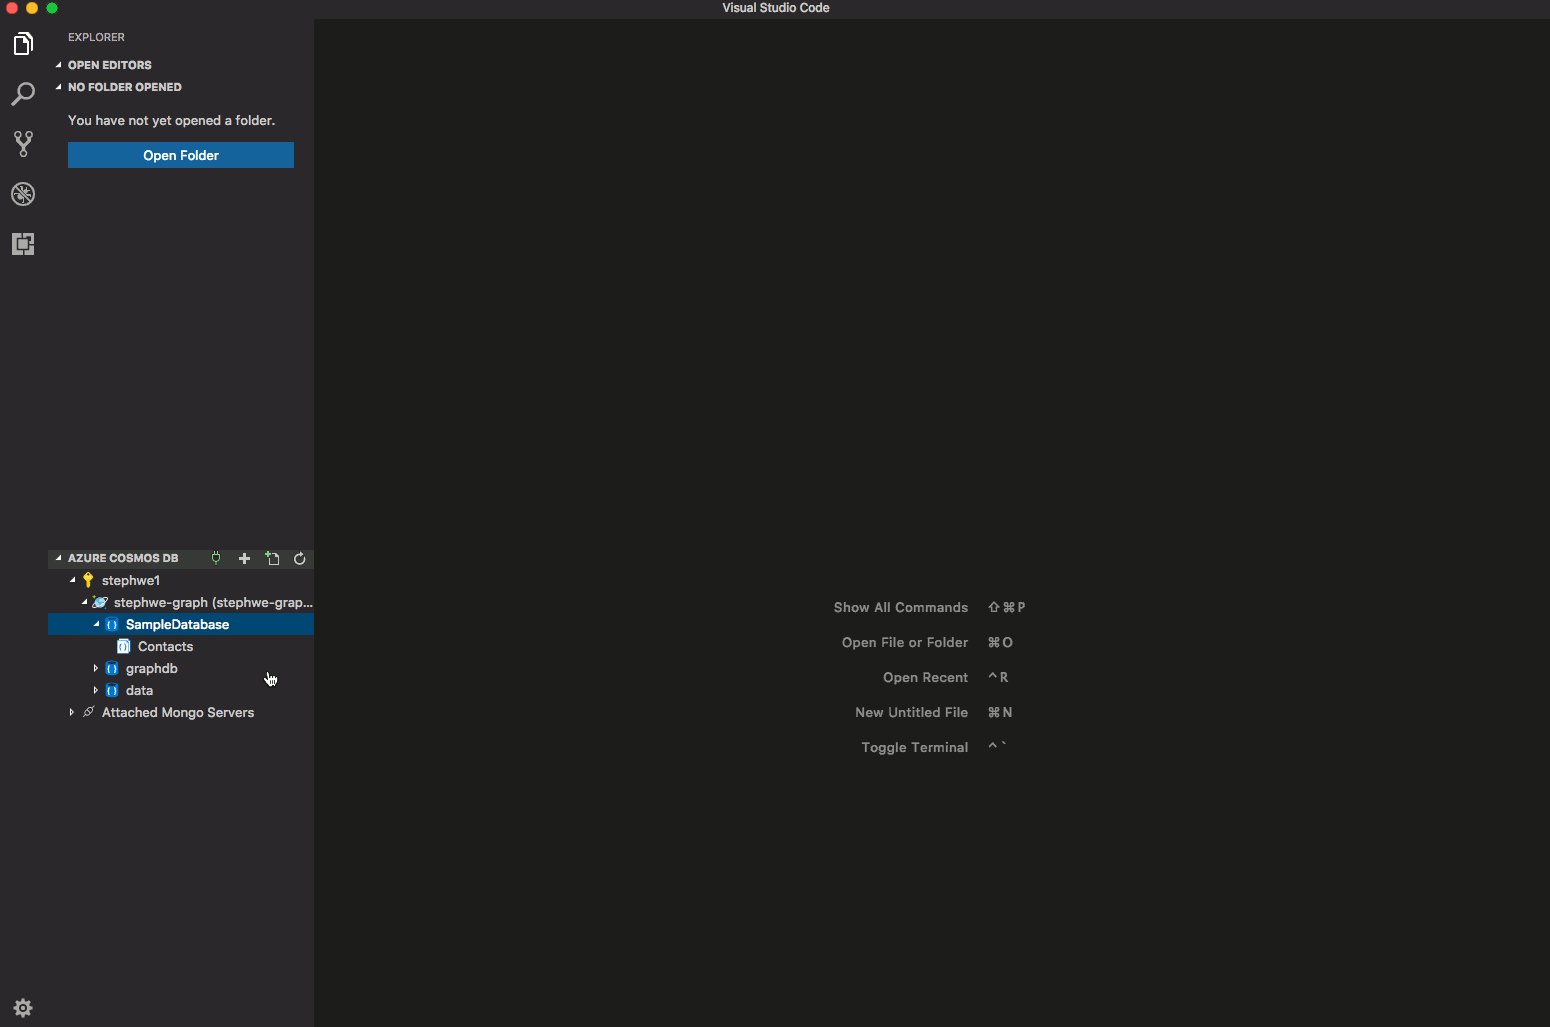This screenshot has height=1027, width=1550.
Task: Click the plus icon in Azure Cosmos DB header
Action: coord(244,558)
